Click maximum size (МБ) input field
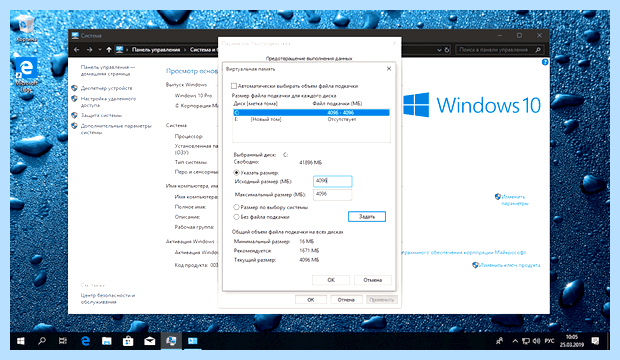This screenshot has height=360, width=620. point(333,194)
